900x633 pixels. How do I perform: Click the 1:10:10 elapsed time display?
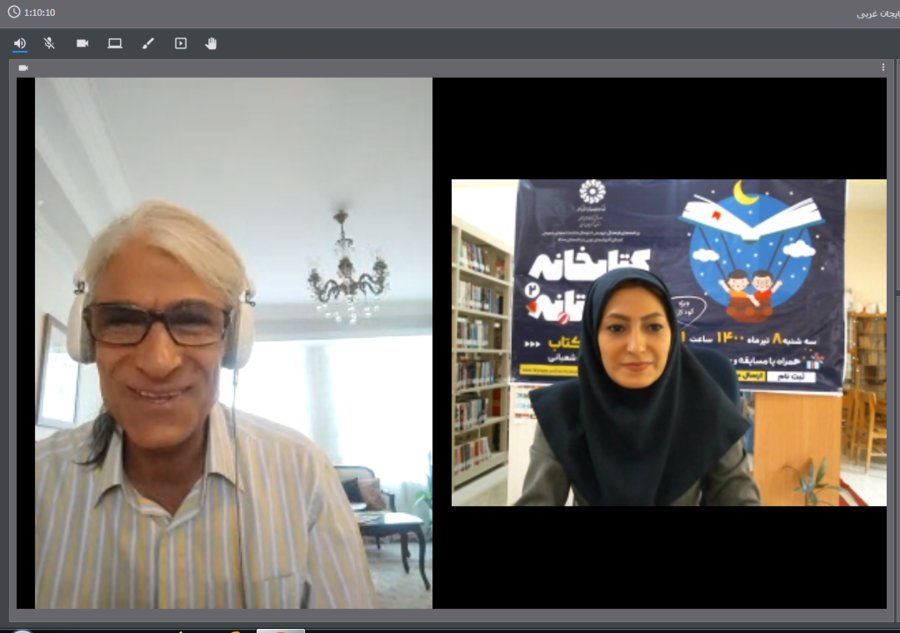(x=40, y=13)
